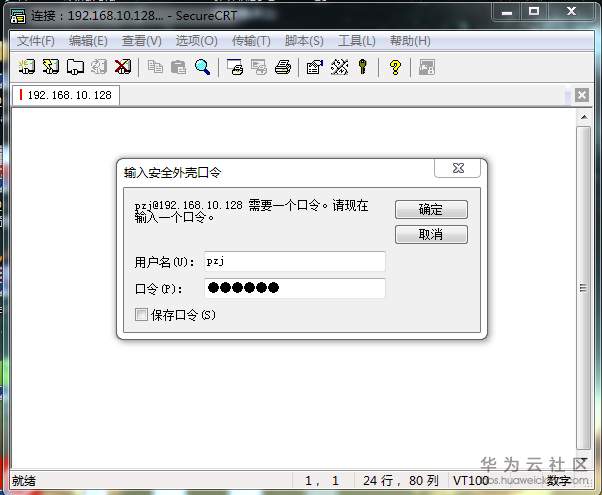Open the 帮助(H) menu

click(410, 41)
